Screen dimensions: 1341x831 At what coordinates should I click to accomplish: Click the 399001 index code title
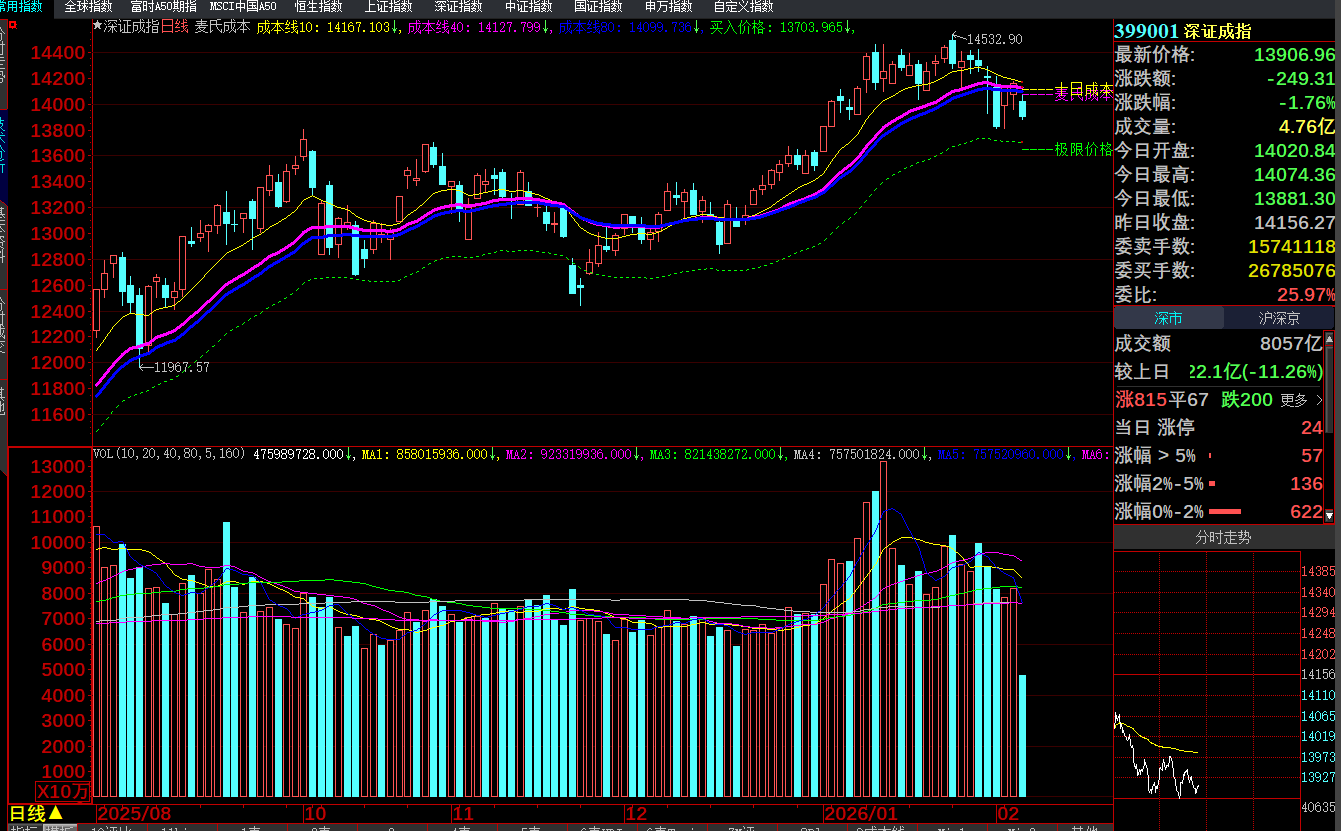(1146, 32)
